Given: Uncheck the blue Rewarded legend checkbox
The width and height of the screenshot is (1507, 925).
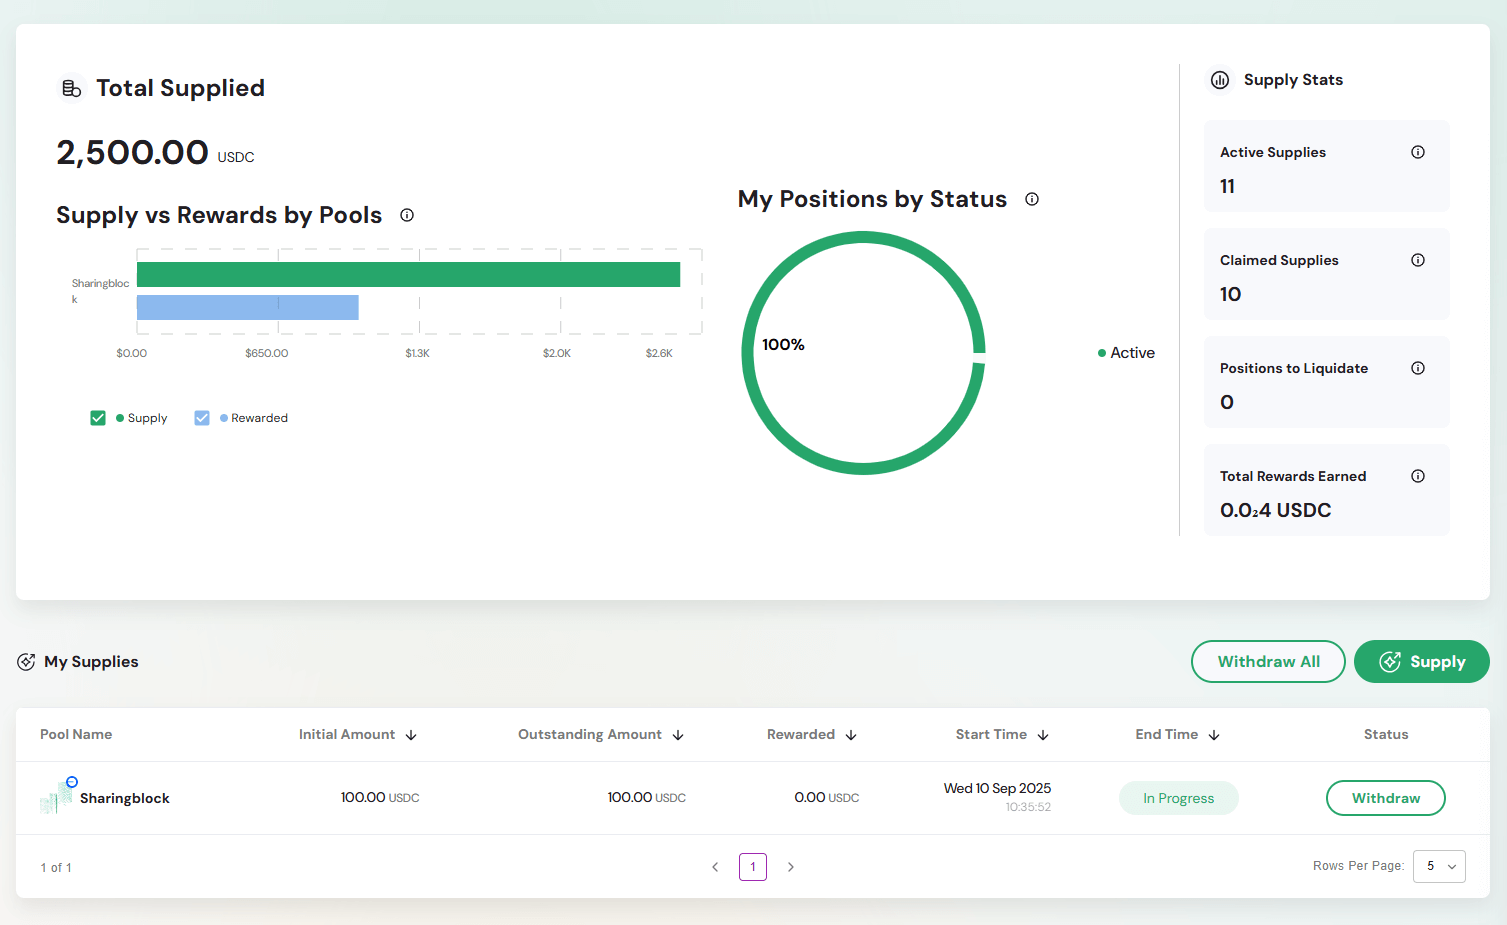Looking at the screenshot, I should (x=202, y=418).
